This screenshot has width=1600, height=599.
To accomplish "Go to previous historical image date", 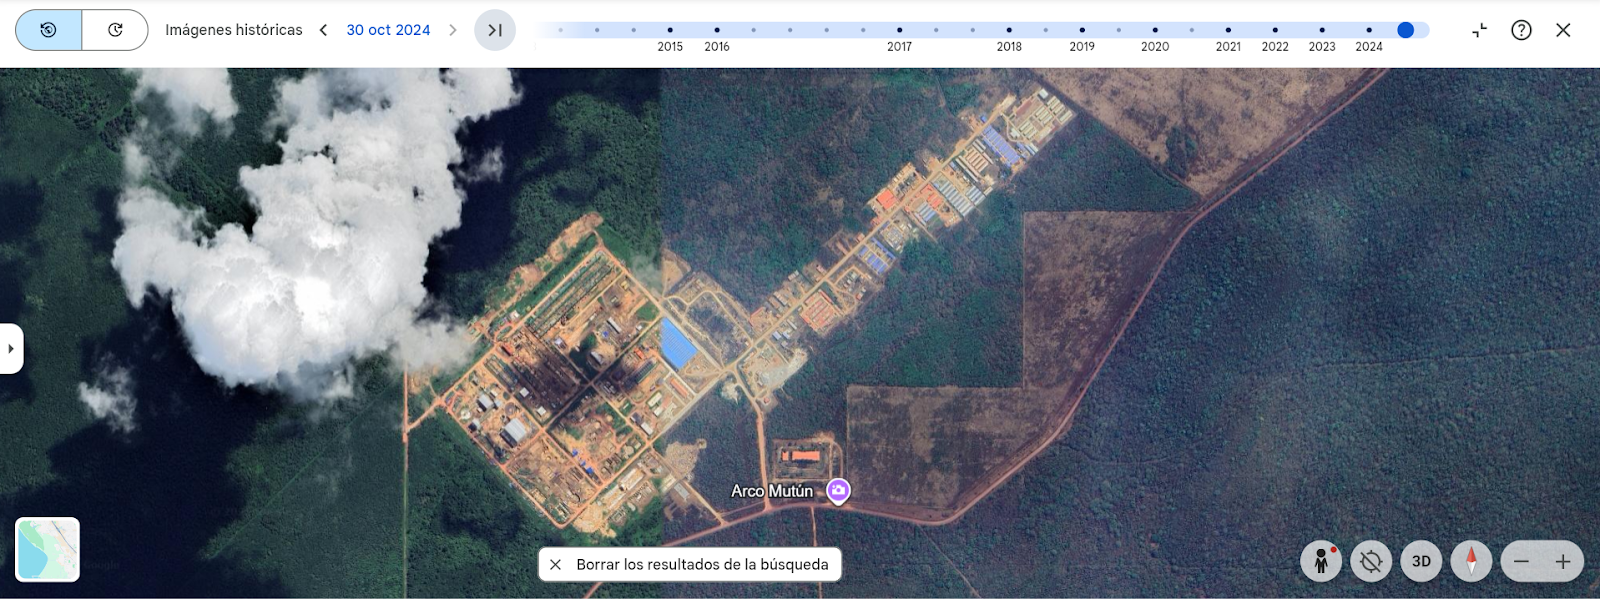I will point(323,30).
